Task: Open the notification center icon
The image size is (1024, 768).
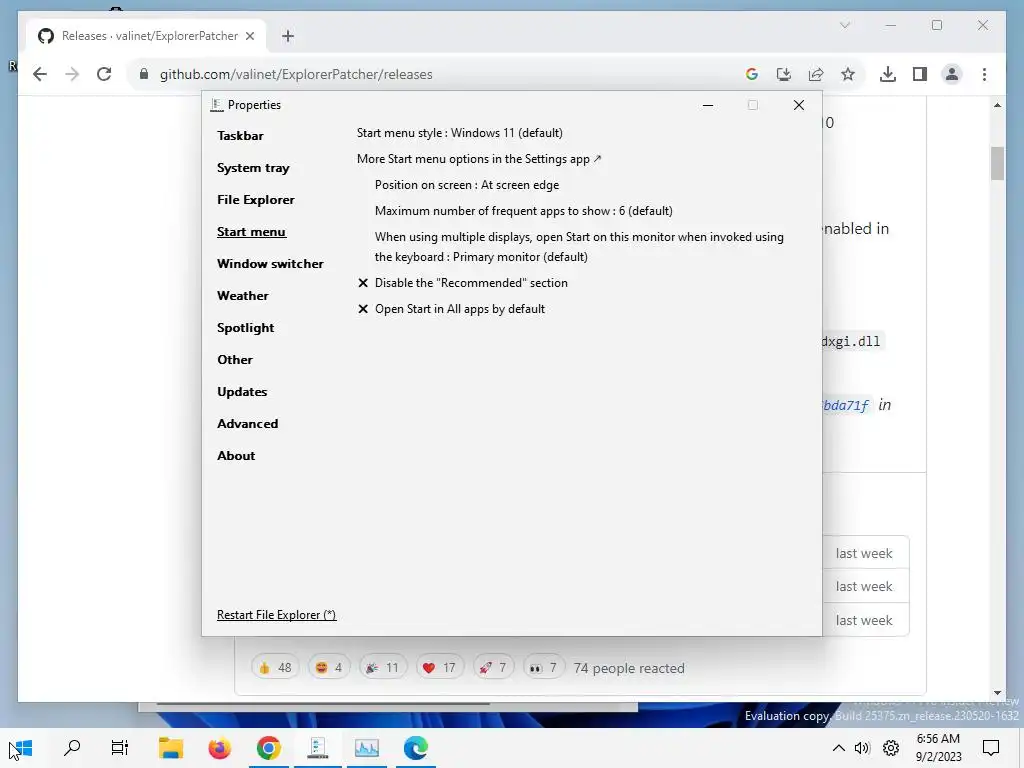Action: point(991,748)
